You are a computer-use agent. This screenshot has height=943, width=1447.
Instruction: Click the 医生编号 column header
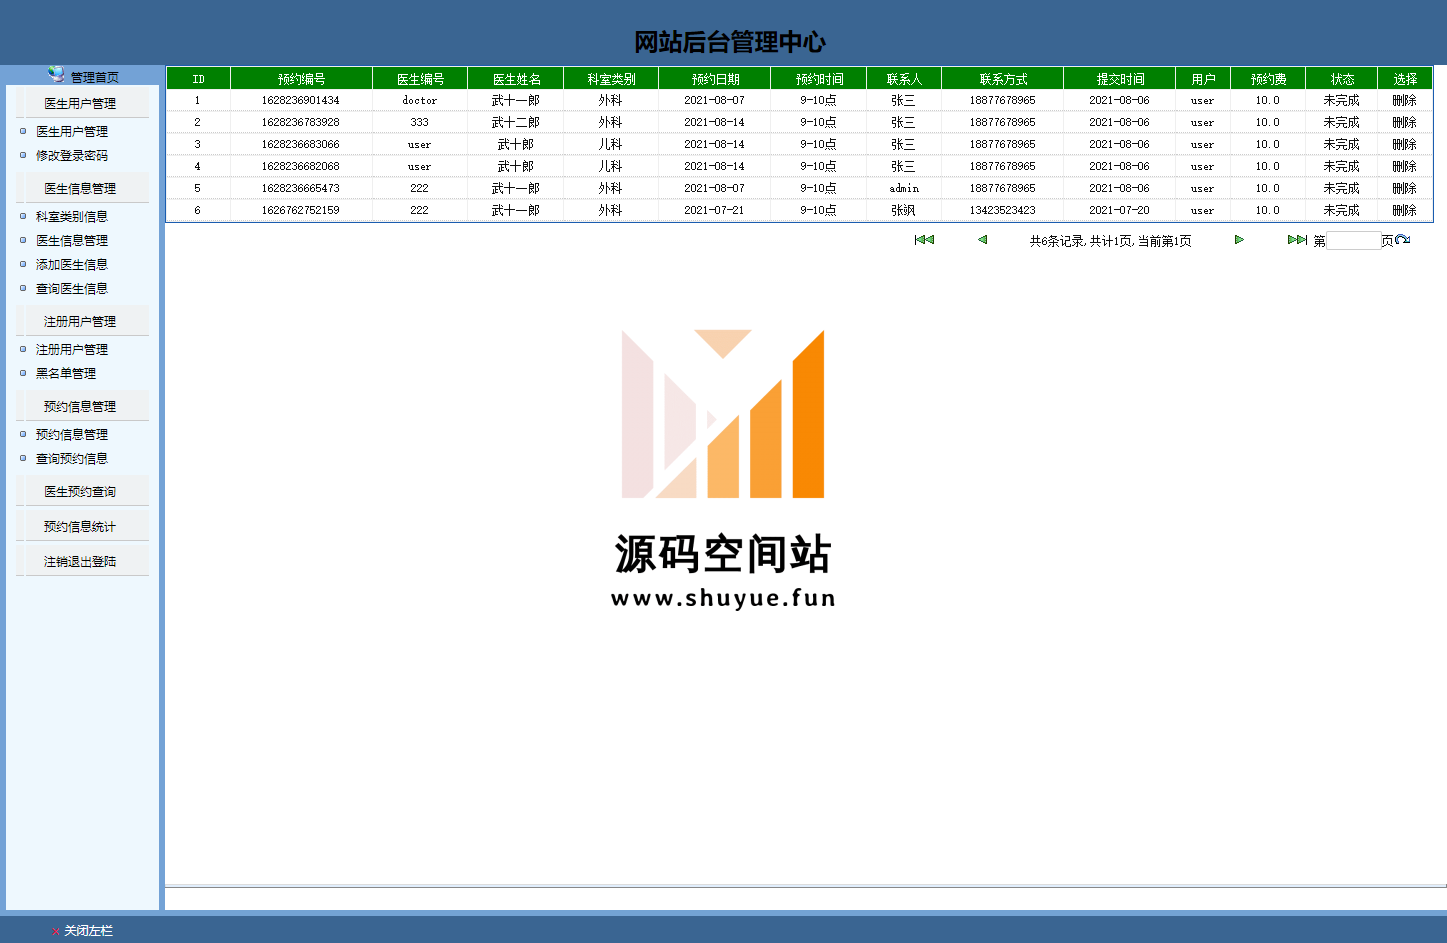pyautogui.click(x=420, y=78)
